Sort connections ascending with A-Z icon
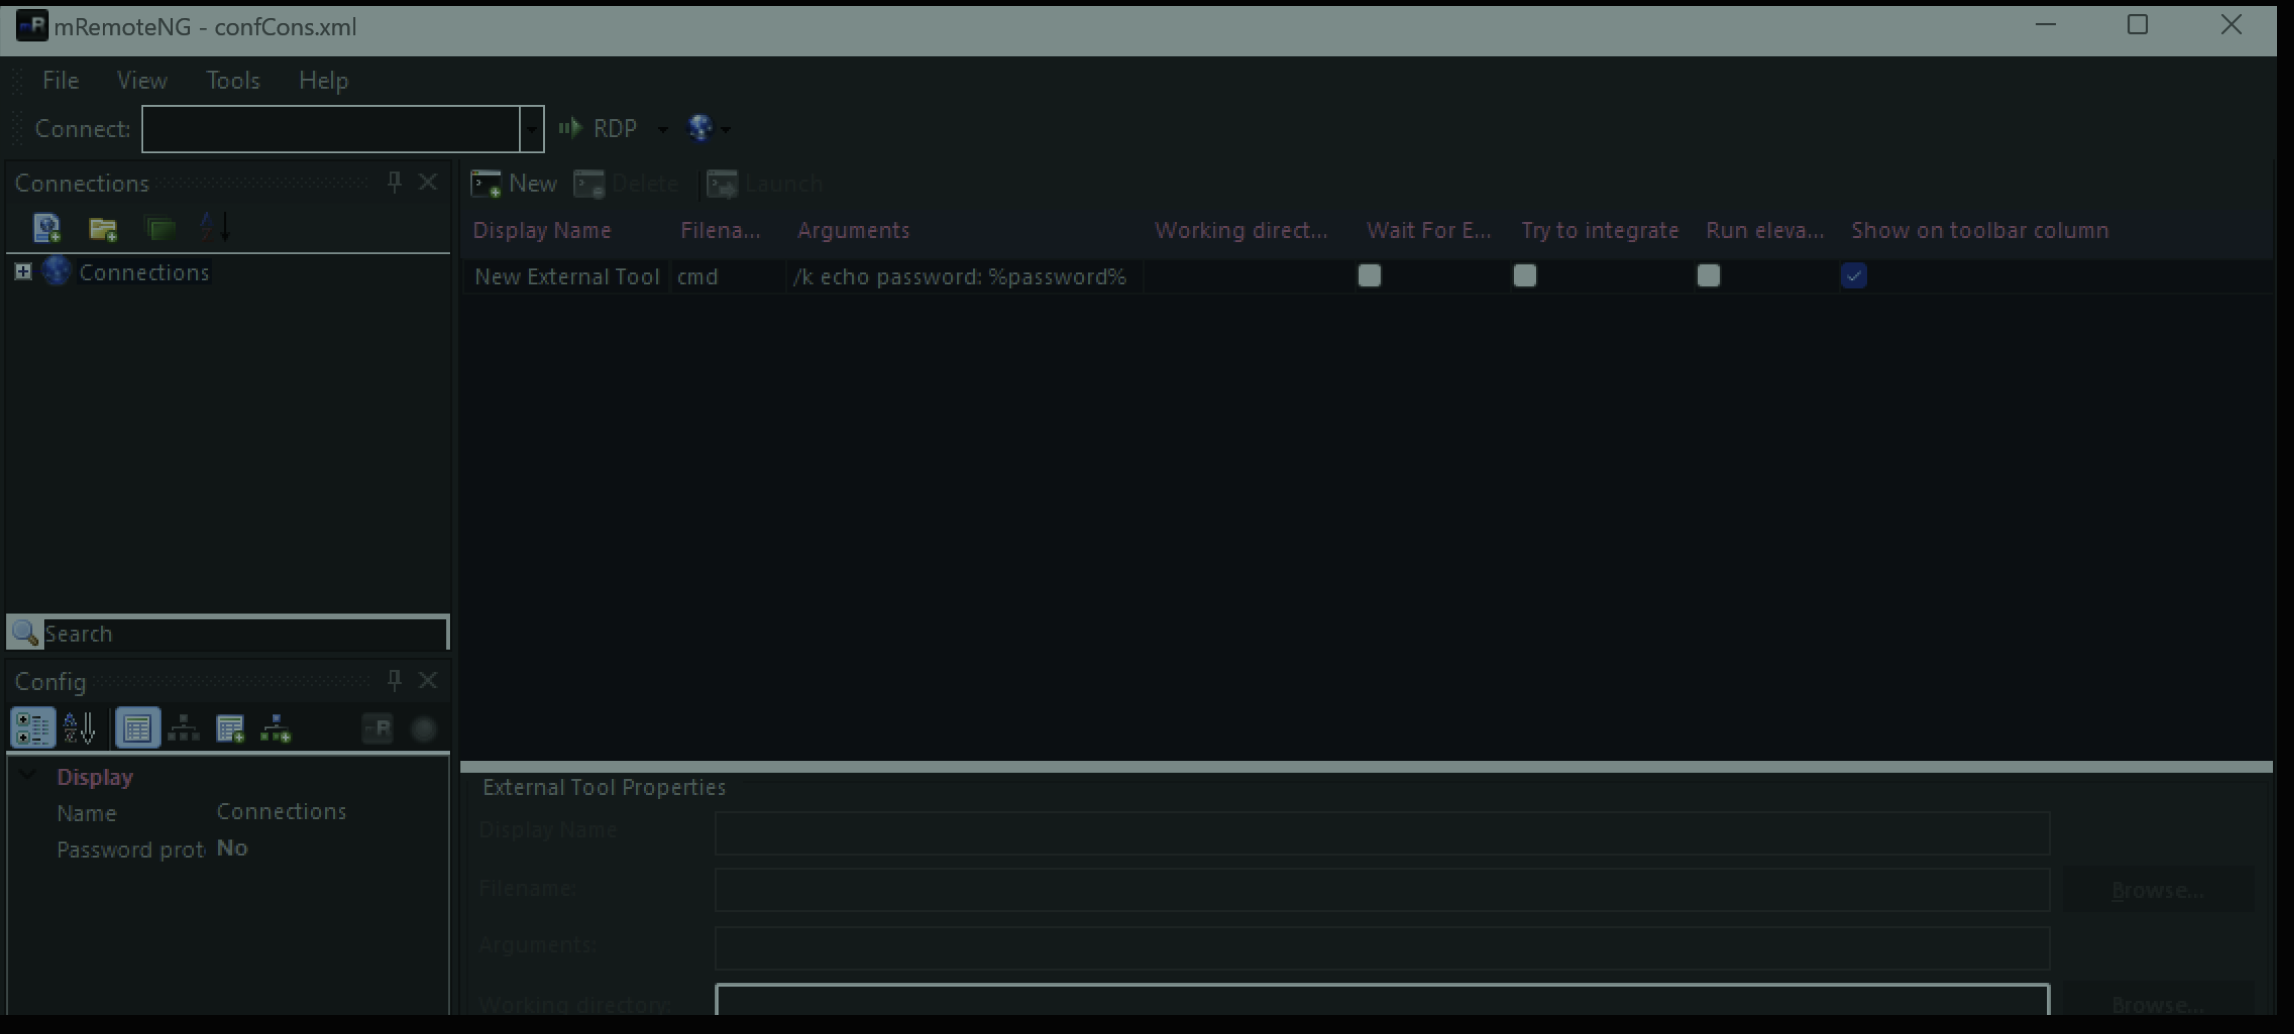 (215, 228)
